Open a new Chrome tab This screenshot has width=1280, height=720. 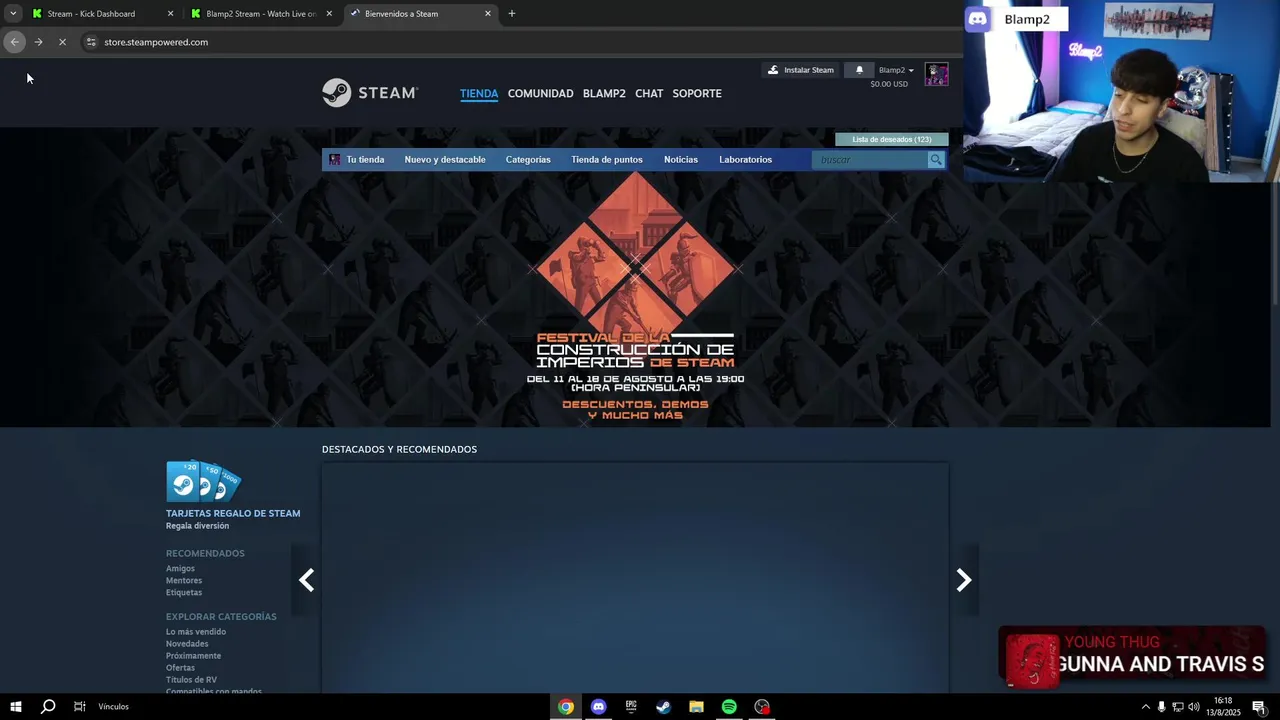coord(512,14)
